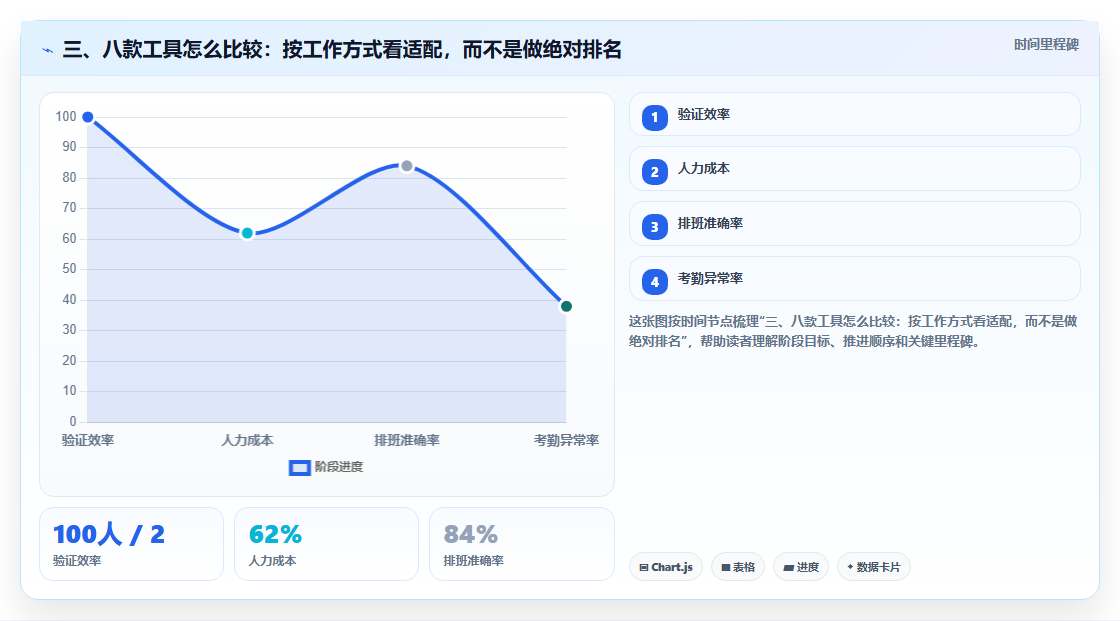Viewport: 1120px width, 621px height.
Task: Click the 考勤异常率 x-axis label
Action: [x=566, y=440]
